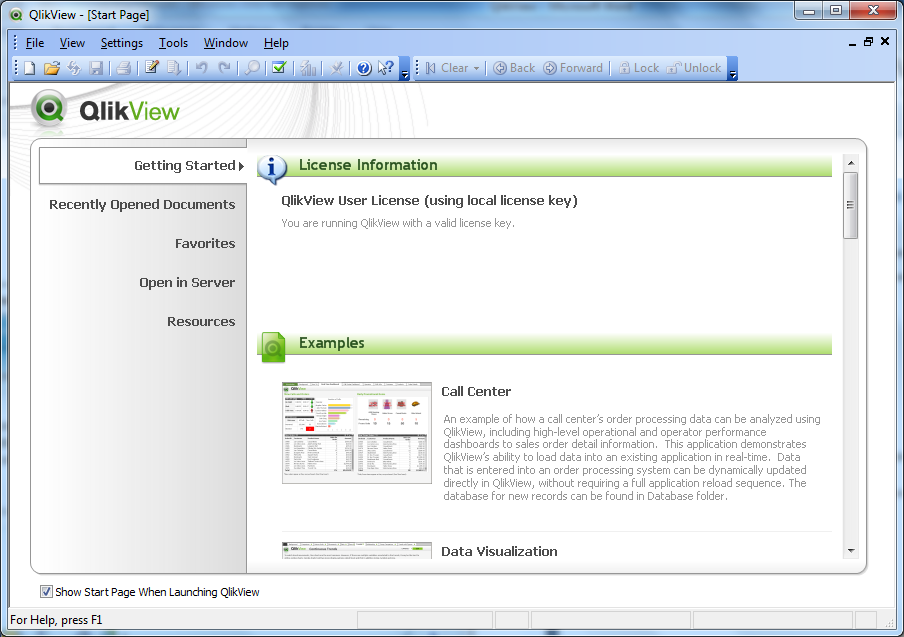Open the Window menu
This screenshot has height=637, width=904.
point(225,43)
